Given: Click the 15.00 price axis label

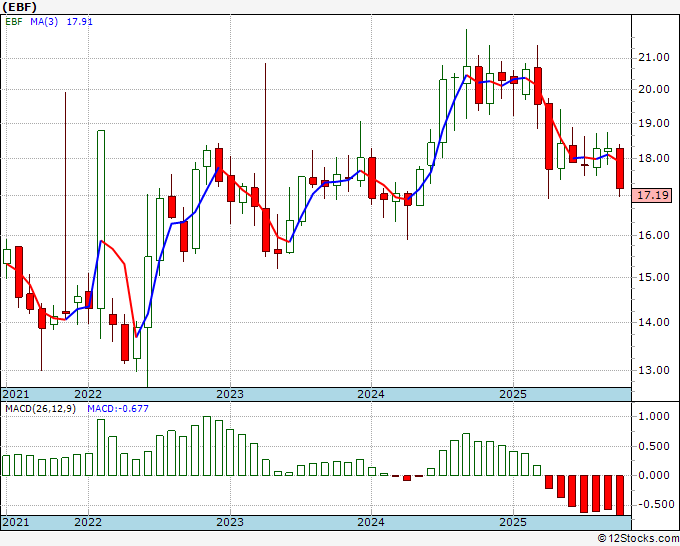Looking at the screenshot, I should [654, 277].
